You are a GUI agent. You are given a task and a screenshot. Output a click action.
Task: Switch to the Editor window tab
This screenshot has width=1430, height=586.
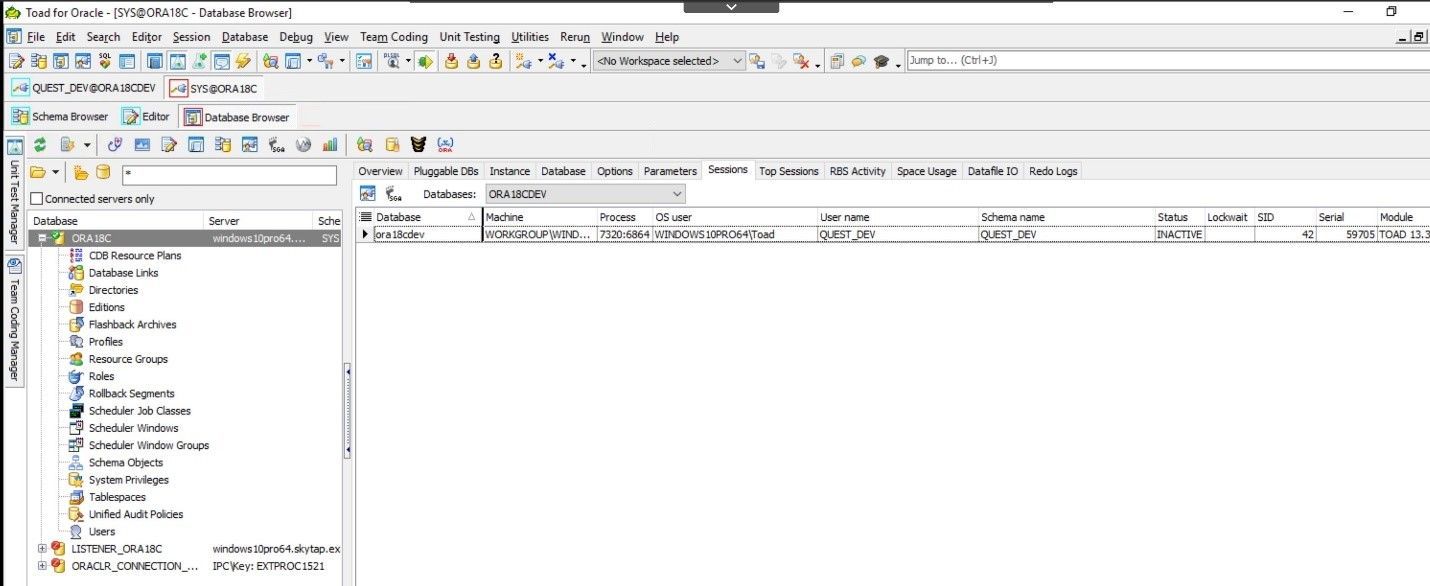click(x=147, y=117)
